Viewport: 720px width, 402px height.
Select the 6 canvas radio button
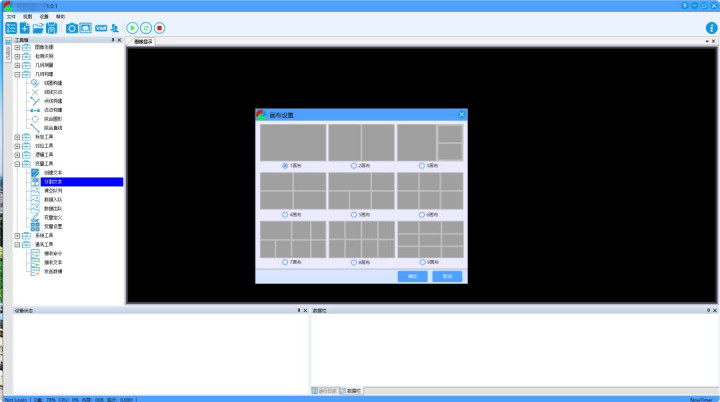pos(422,215)
